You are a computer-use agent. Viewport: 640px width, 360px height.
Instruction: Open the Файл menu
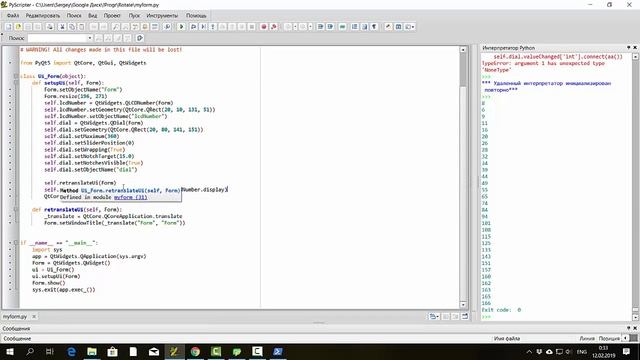point(13,16)
